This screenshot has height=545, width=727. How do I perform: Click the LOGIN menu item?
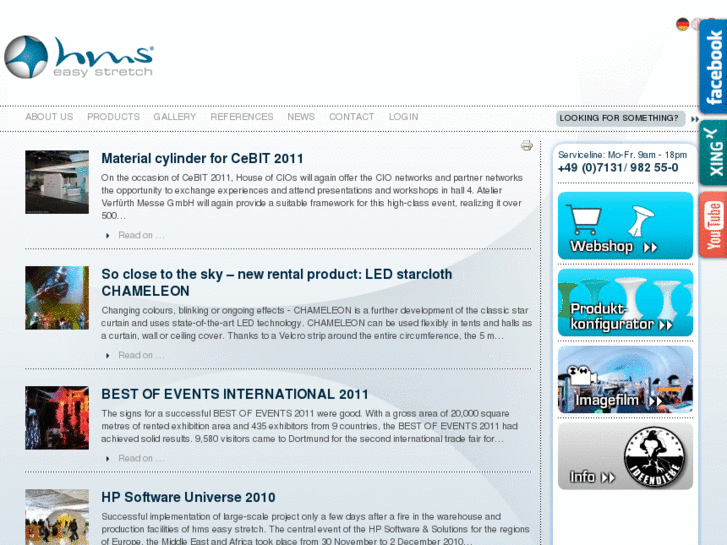point(403,117)
